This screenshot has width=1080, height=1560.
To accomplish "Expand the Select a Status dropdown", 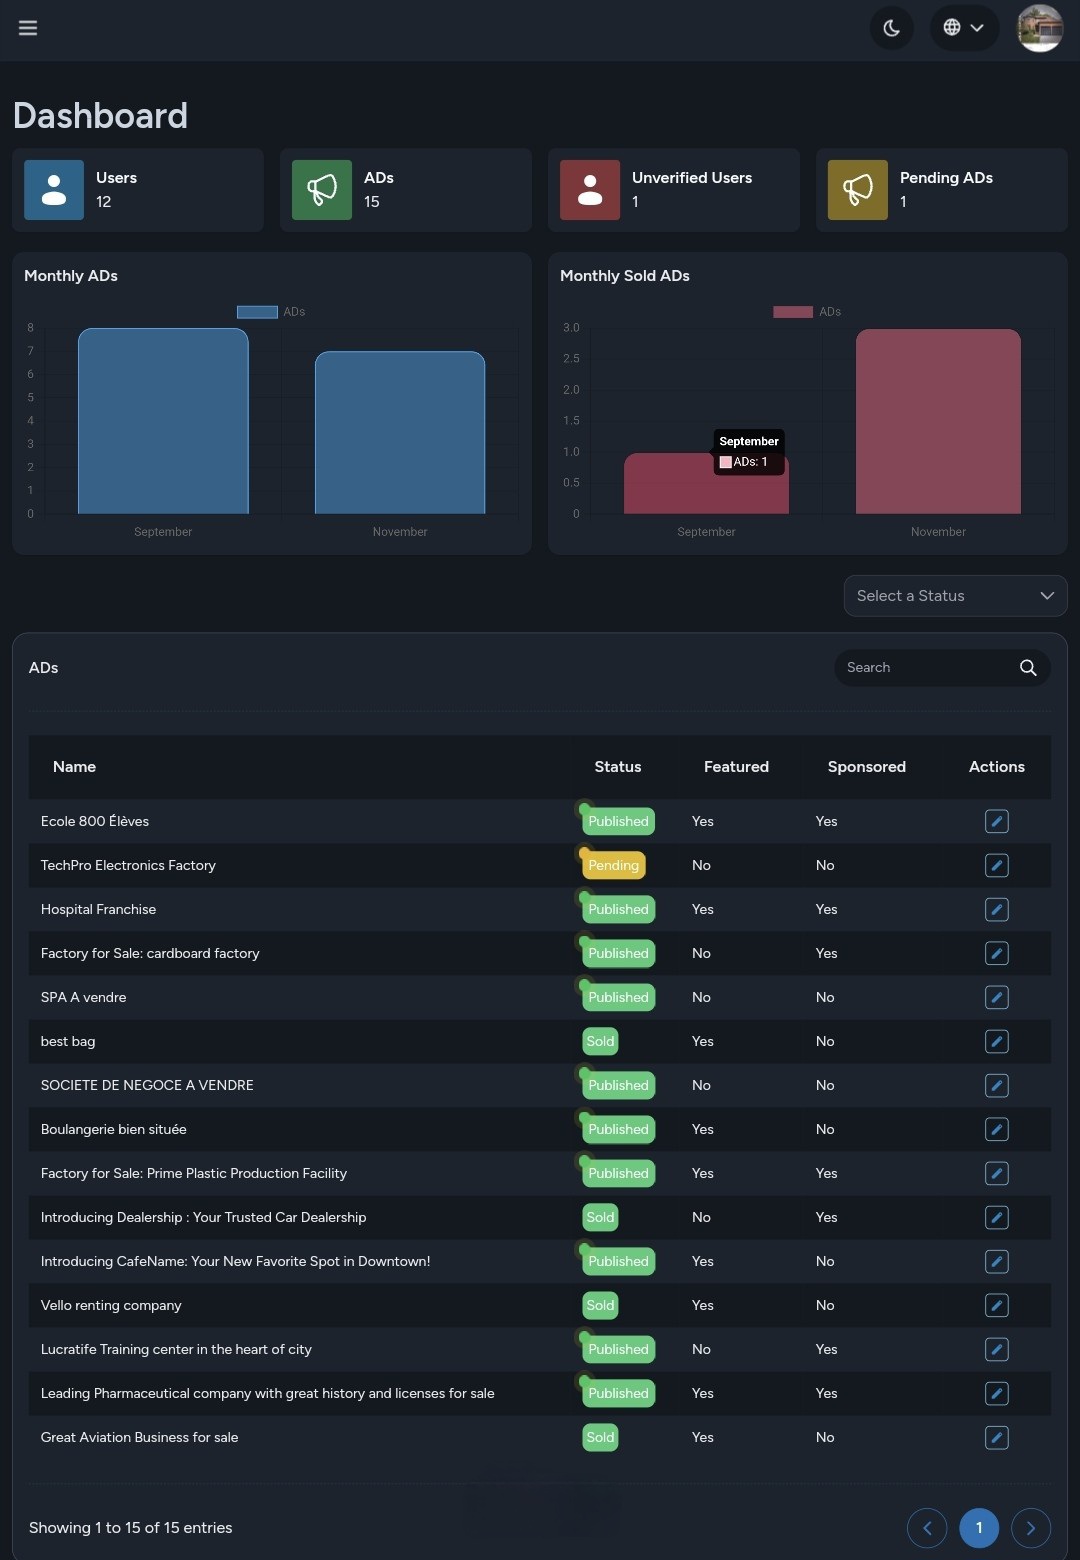I will (955, 596).
